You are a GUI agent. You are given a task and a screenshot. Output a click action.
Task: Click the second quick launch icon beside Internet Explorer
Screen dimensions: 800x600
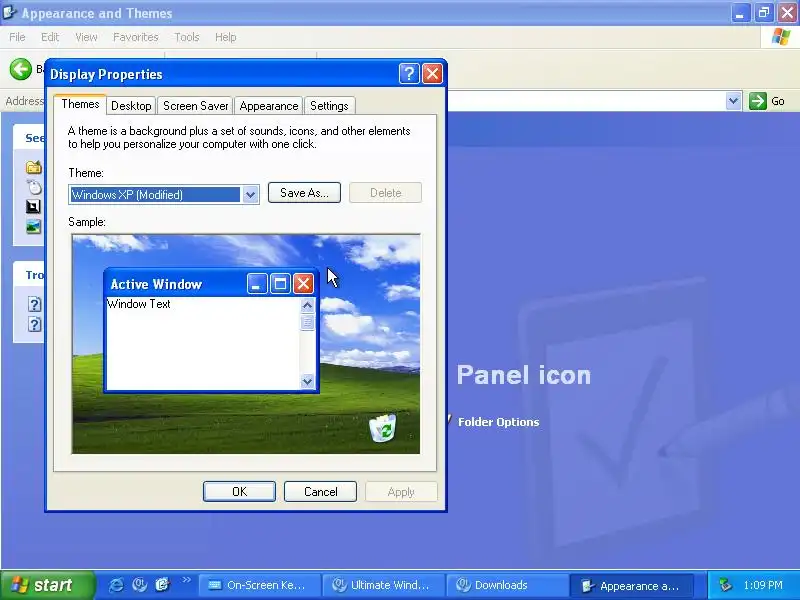coord(139,585)
